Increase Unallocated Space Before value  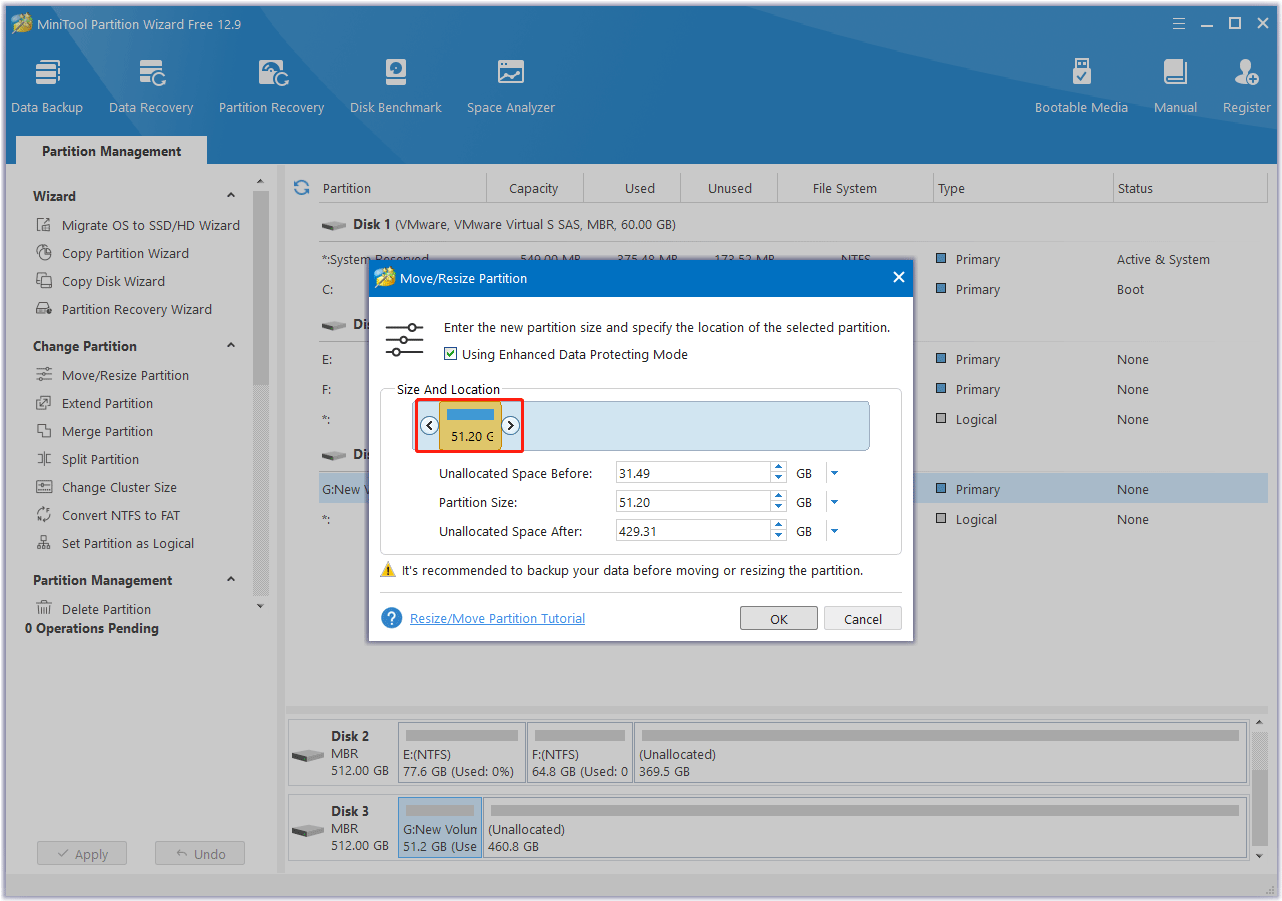pyautogui.click(x=779, y=468)
